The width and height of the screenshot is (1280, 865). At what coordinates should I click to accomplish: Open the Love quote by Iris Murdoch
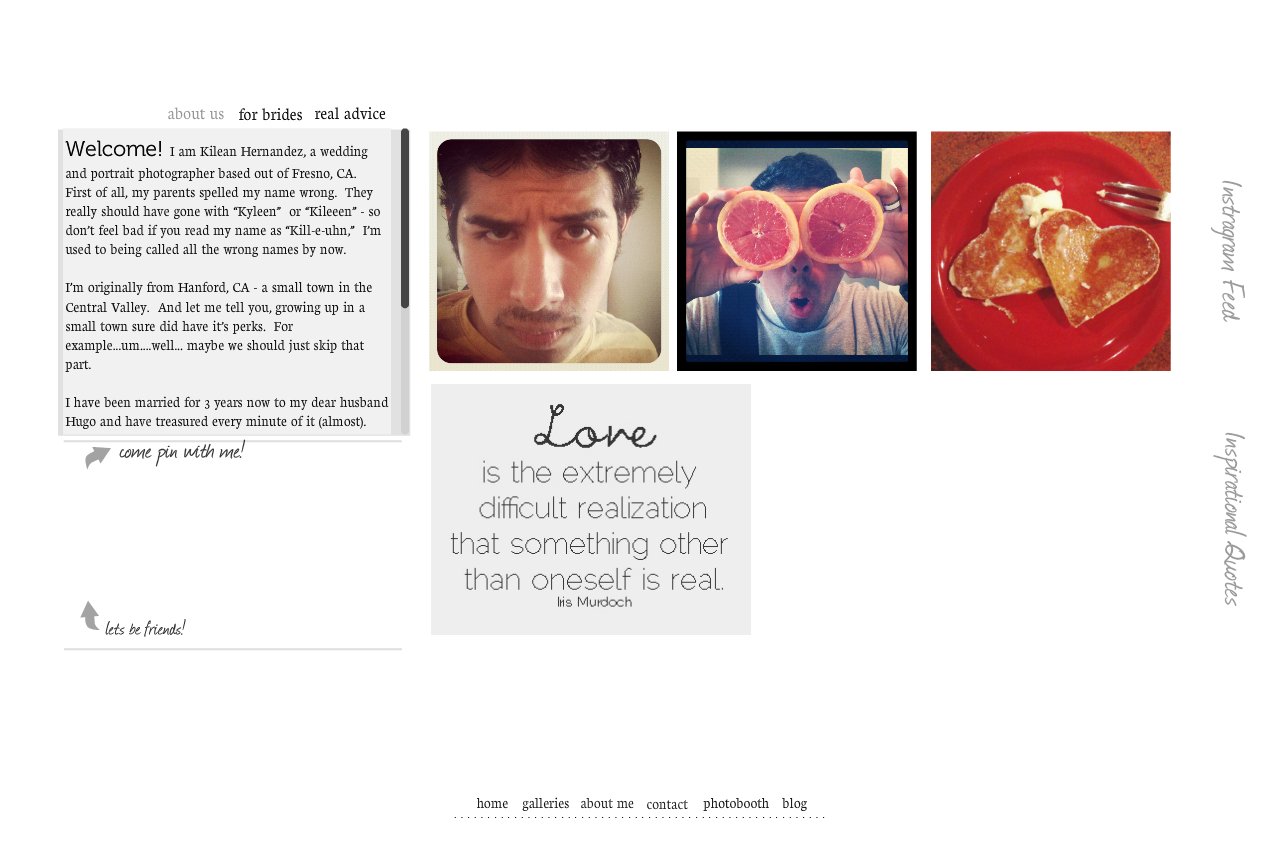[x=591, y=509]
